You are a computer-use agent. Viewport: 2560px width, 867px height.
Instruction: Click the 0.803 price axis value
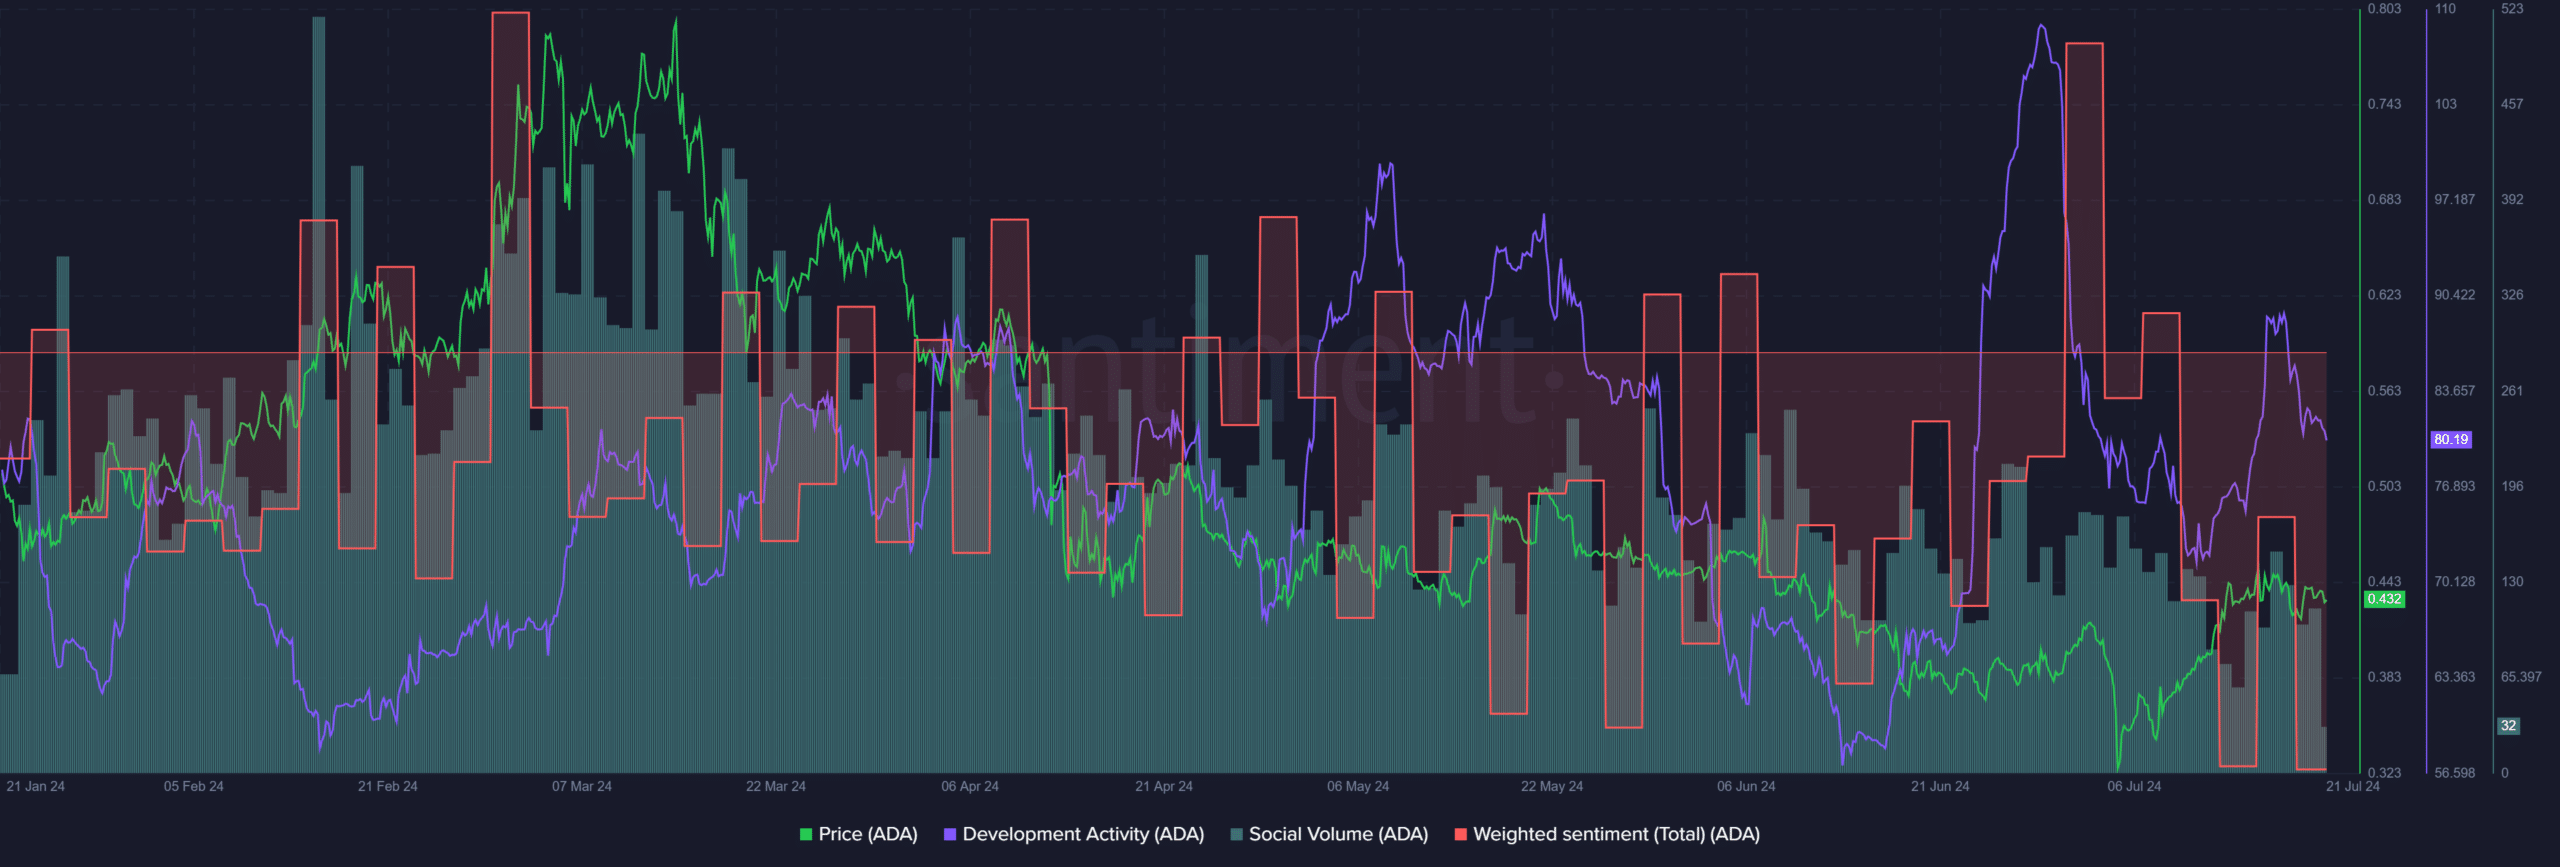click(x=2384, y=9)
